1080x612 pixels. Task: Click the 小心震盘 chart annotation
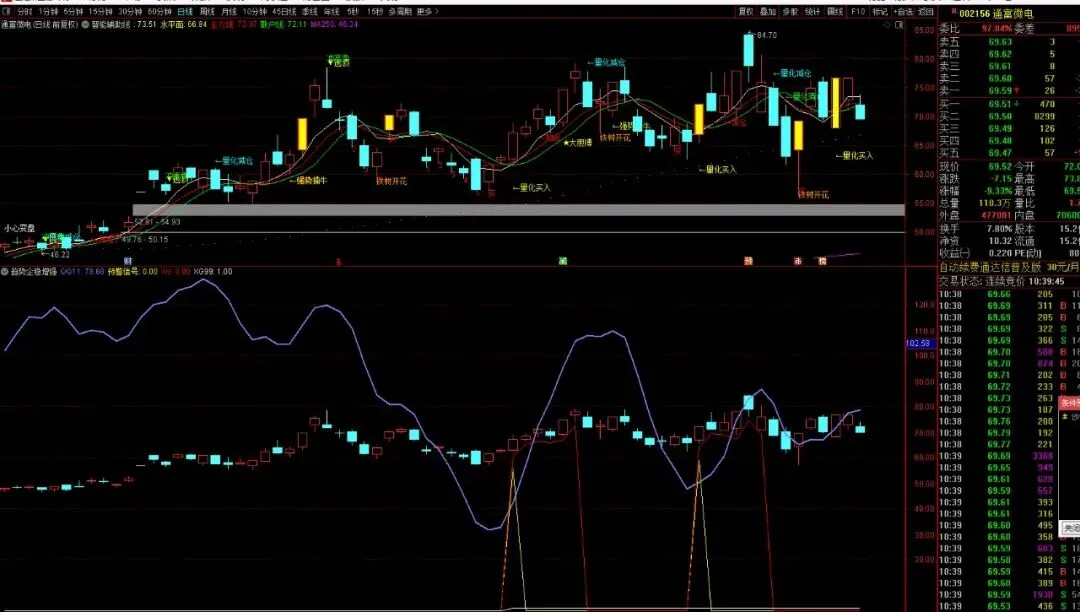point(19,228)
